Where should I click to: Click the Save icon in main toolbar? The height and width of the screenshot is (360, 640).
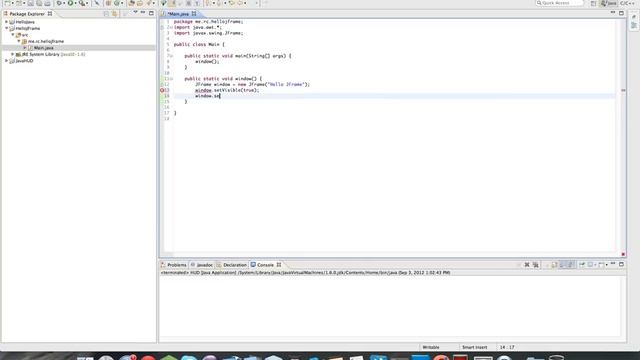pyautogui.click(x=30, y=3)
